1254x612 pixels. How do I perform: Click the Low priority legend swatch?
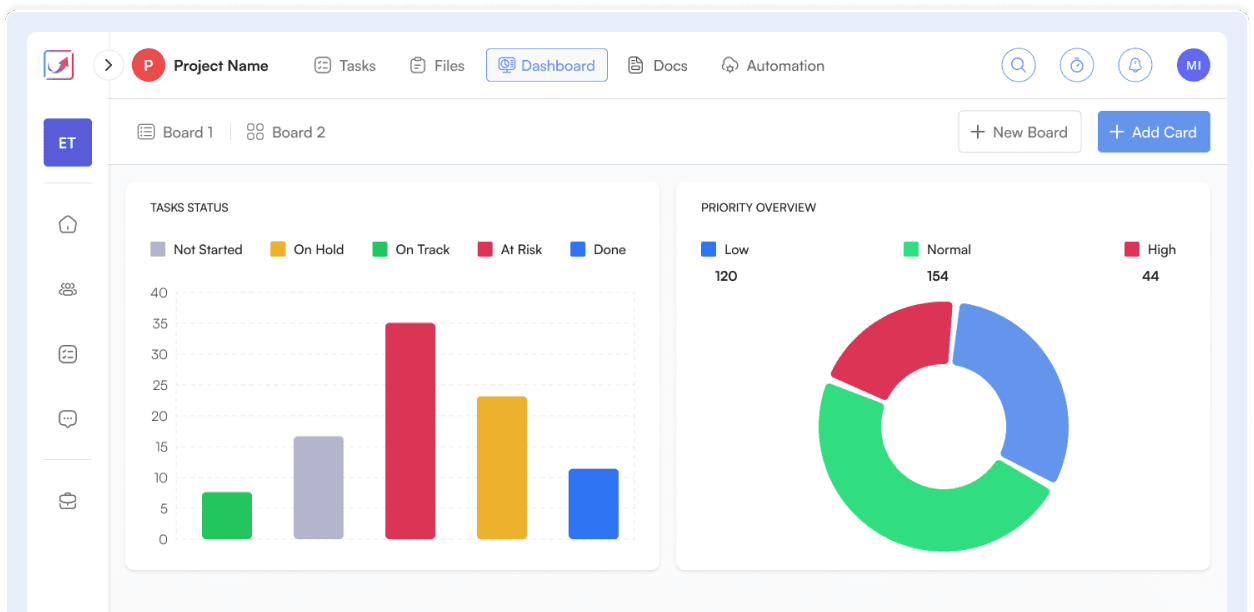point(709,249)
